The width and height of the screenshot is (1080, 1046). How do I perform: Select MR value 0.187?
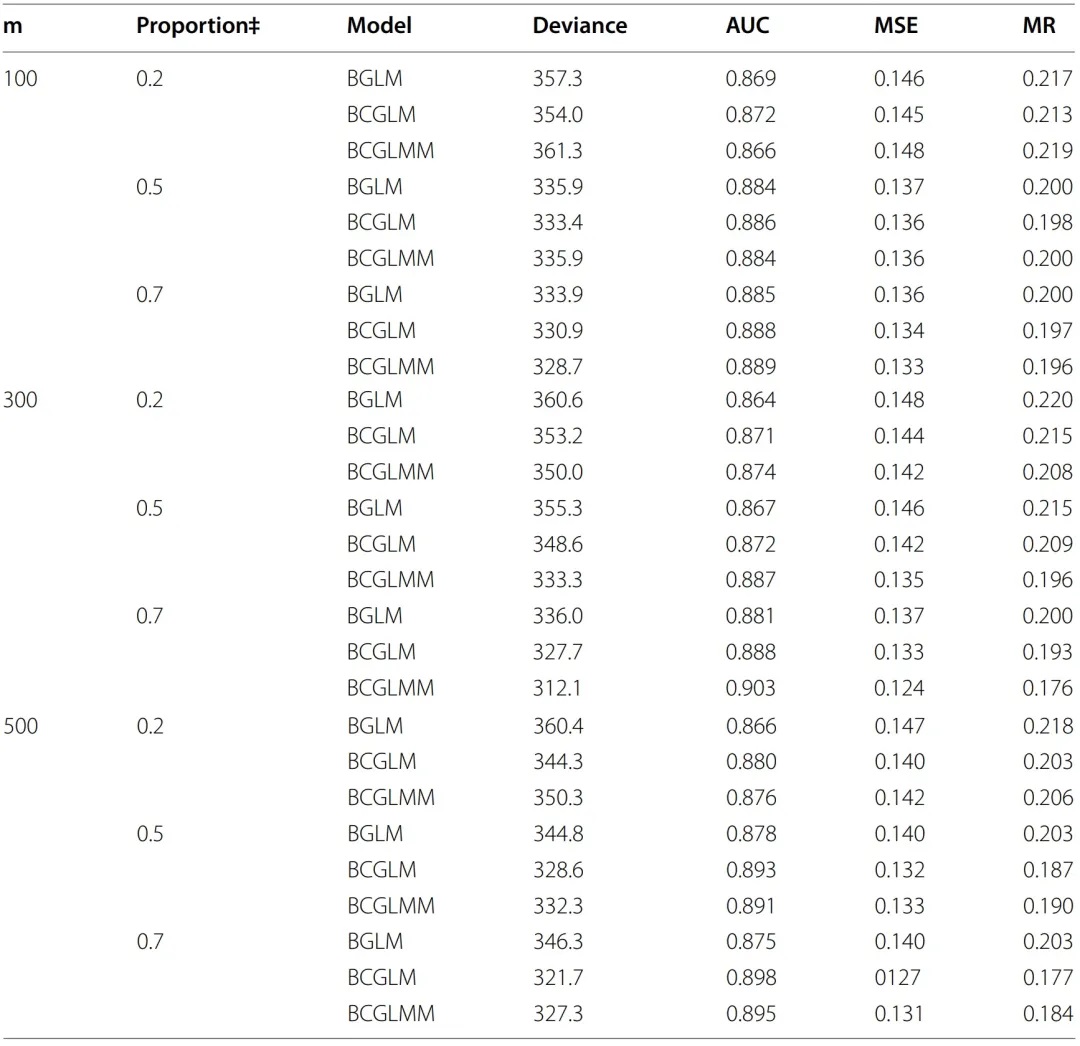pos(1048,870)
